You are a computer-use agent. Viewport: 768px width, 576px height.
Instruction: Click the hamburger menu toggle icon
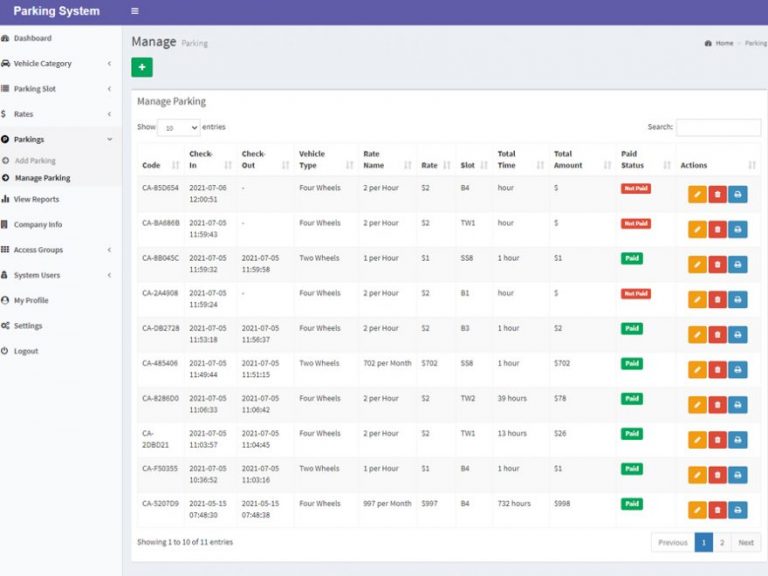pyautogui.click(x=135, y=12)
